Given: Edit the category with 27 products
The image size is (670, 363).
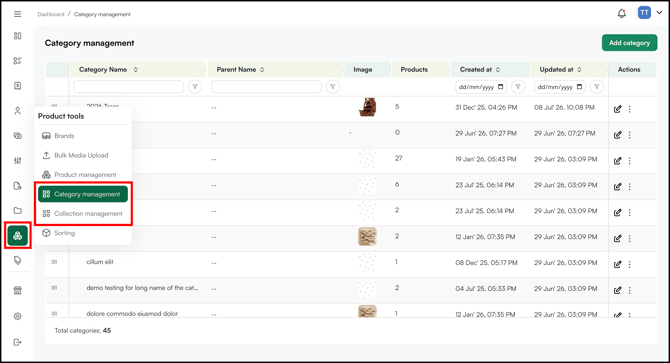Looking at the screenshot, I should (x=617, y=161).
